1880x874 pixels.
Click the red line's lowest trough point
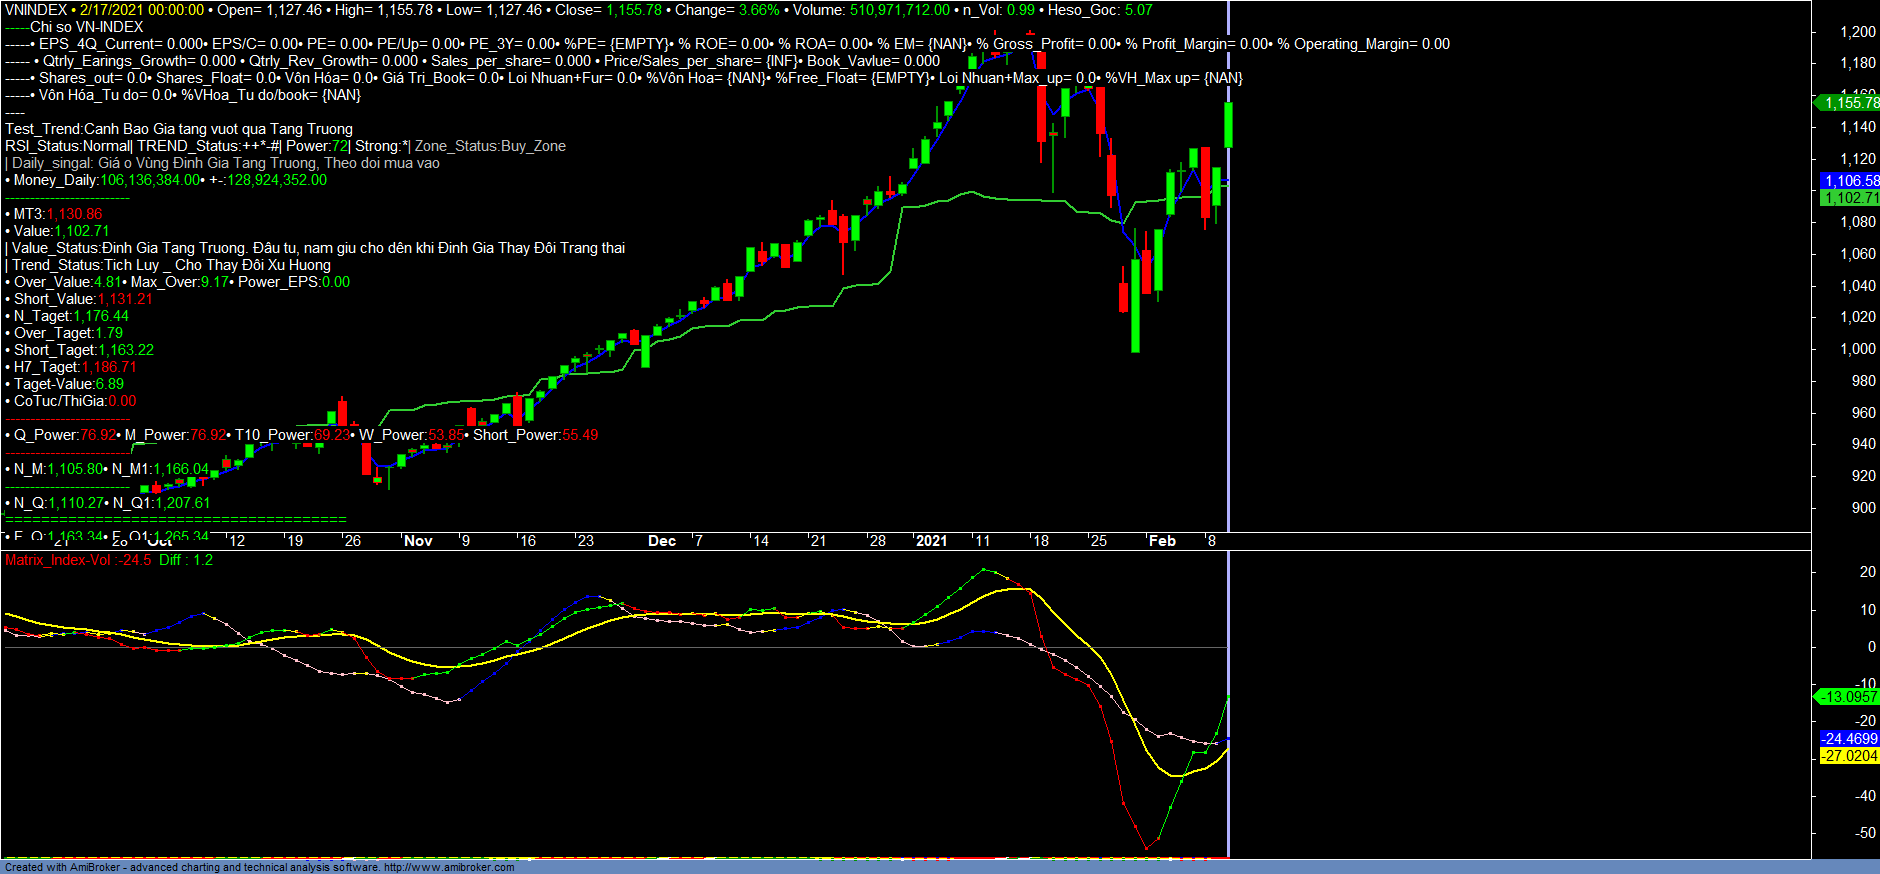[x=1147, y=849]
